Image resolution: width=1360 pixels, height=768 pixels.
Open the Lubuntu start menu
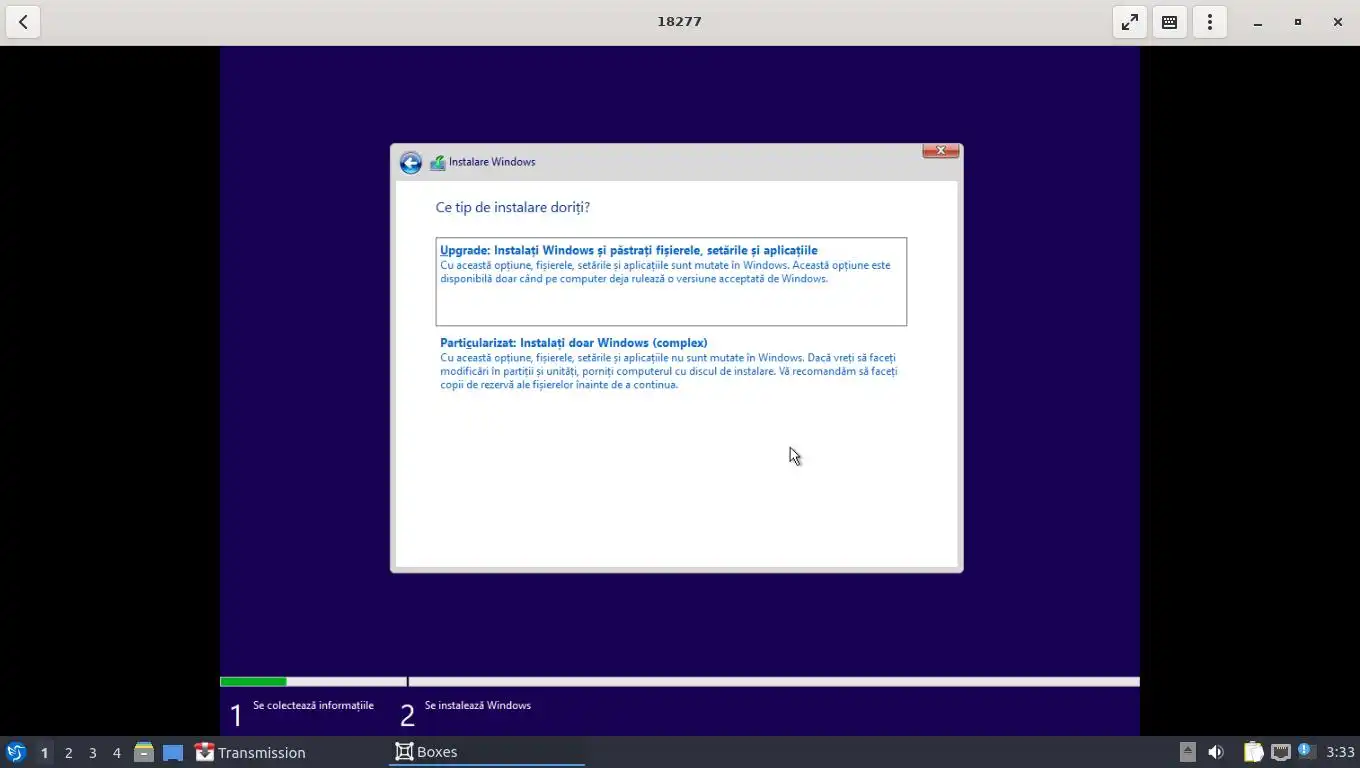(x=16, y=752)
